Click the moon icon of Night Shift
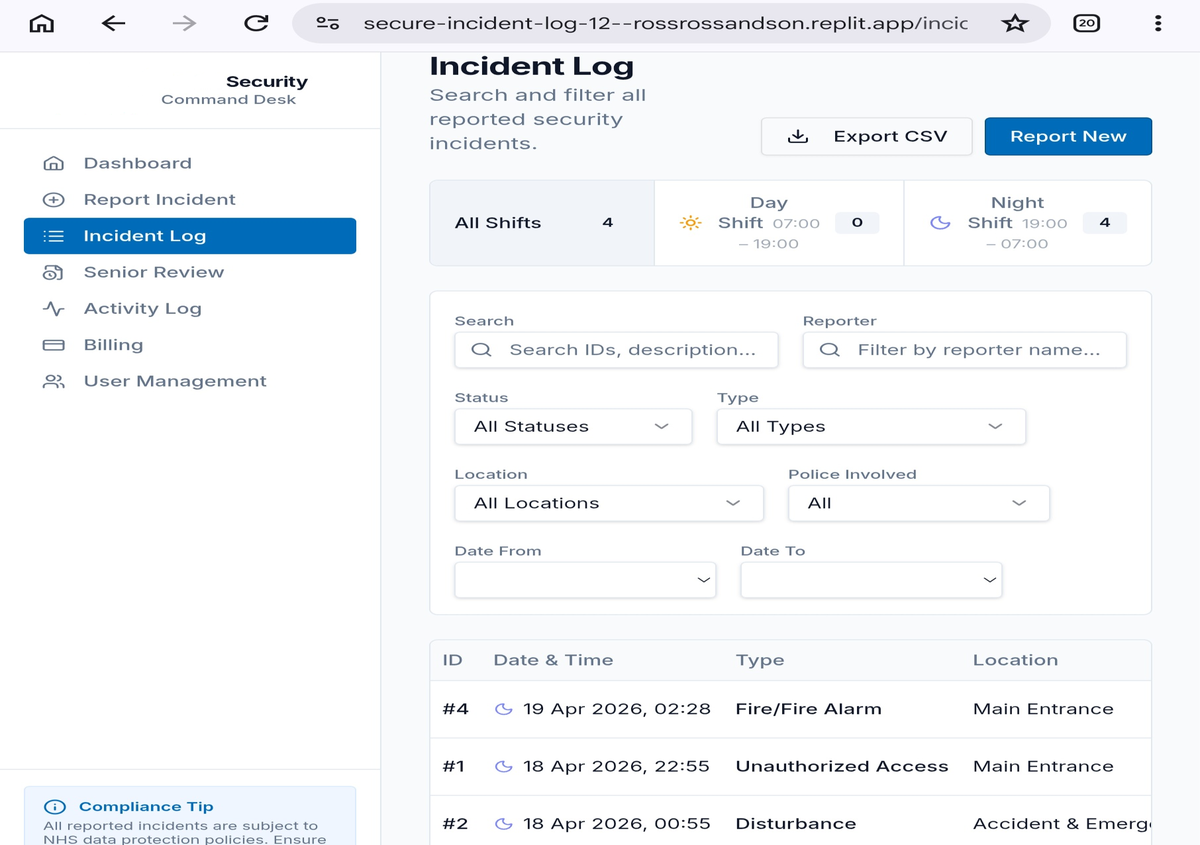 point(940,223)
